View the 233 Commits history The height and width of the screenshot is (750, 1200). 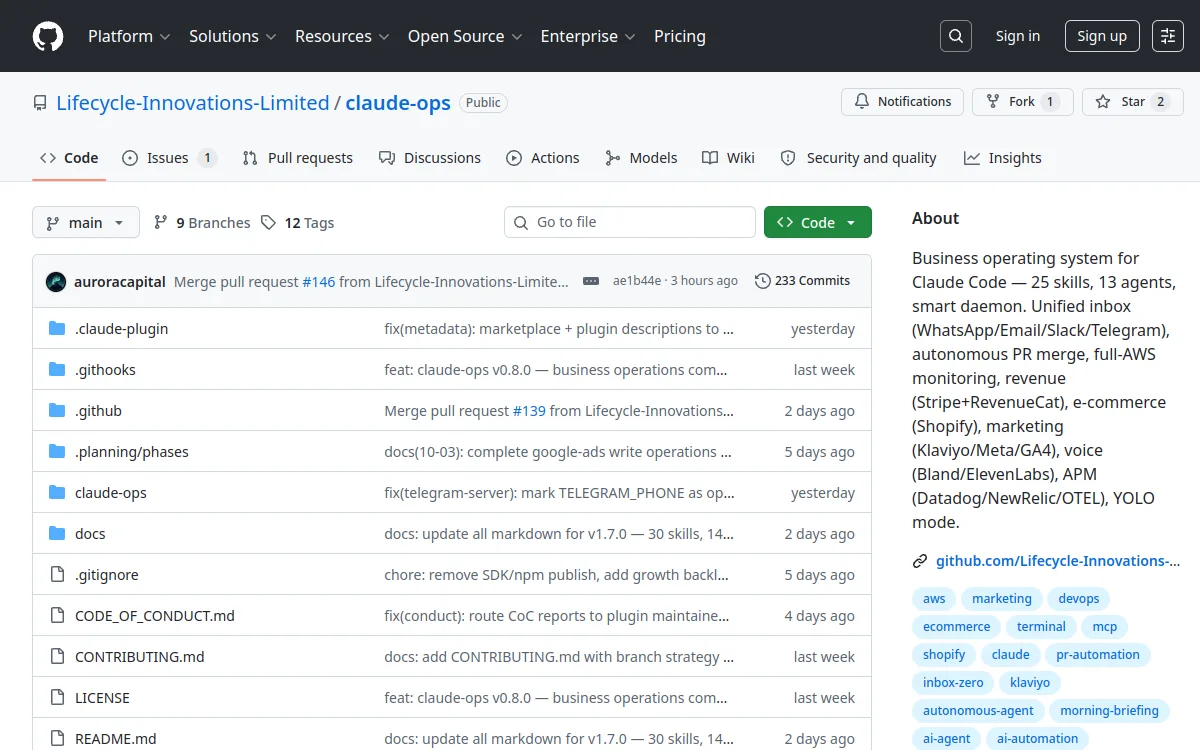[802, 281]
